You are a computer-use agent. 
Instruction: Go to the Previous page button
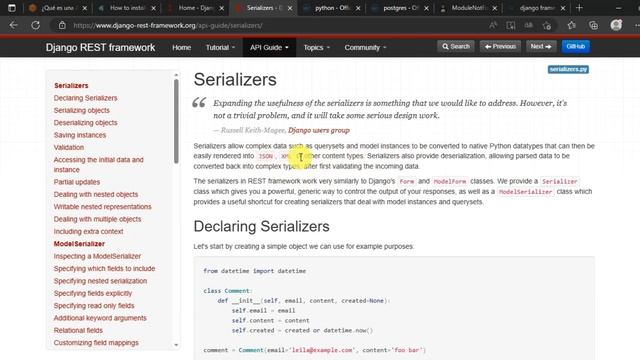pyautogui.click(x=500, y=47)
